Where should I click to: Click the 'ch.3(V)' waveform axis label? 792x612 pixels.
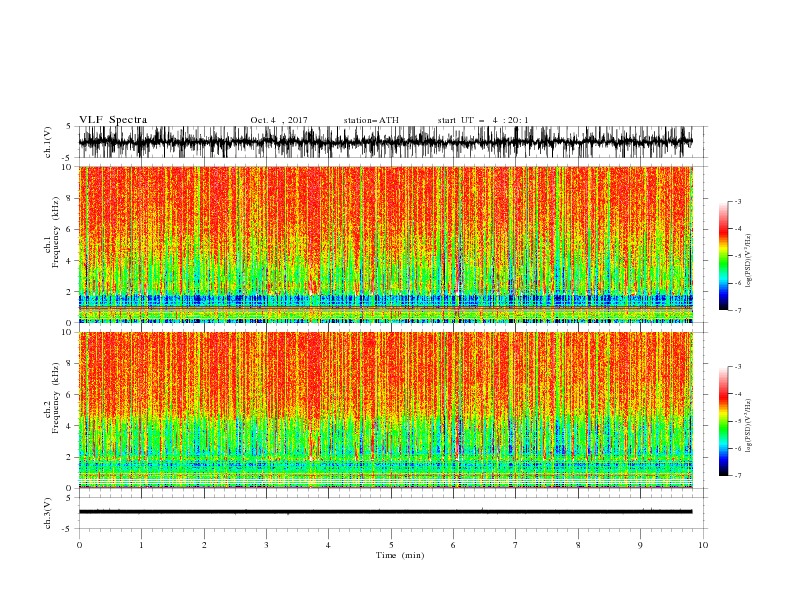(48, 513)
